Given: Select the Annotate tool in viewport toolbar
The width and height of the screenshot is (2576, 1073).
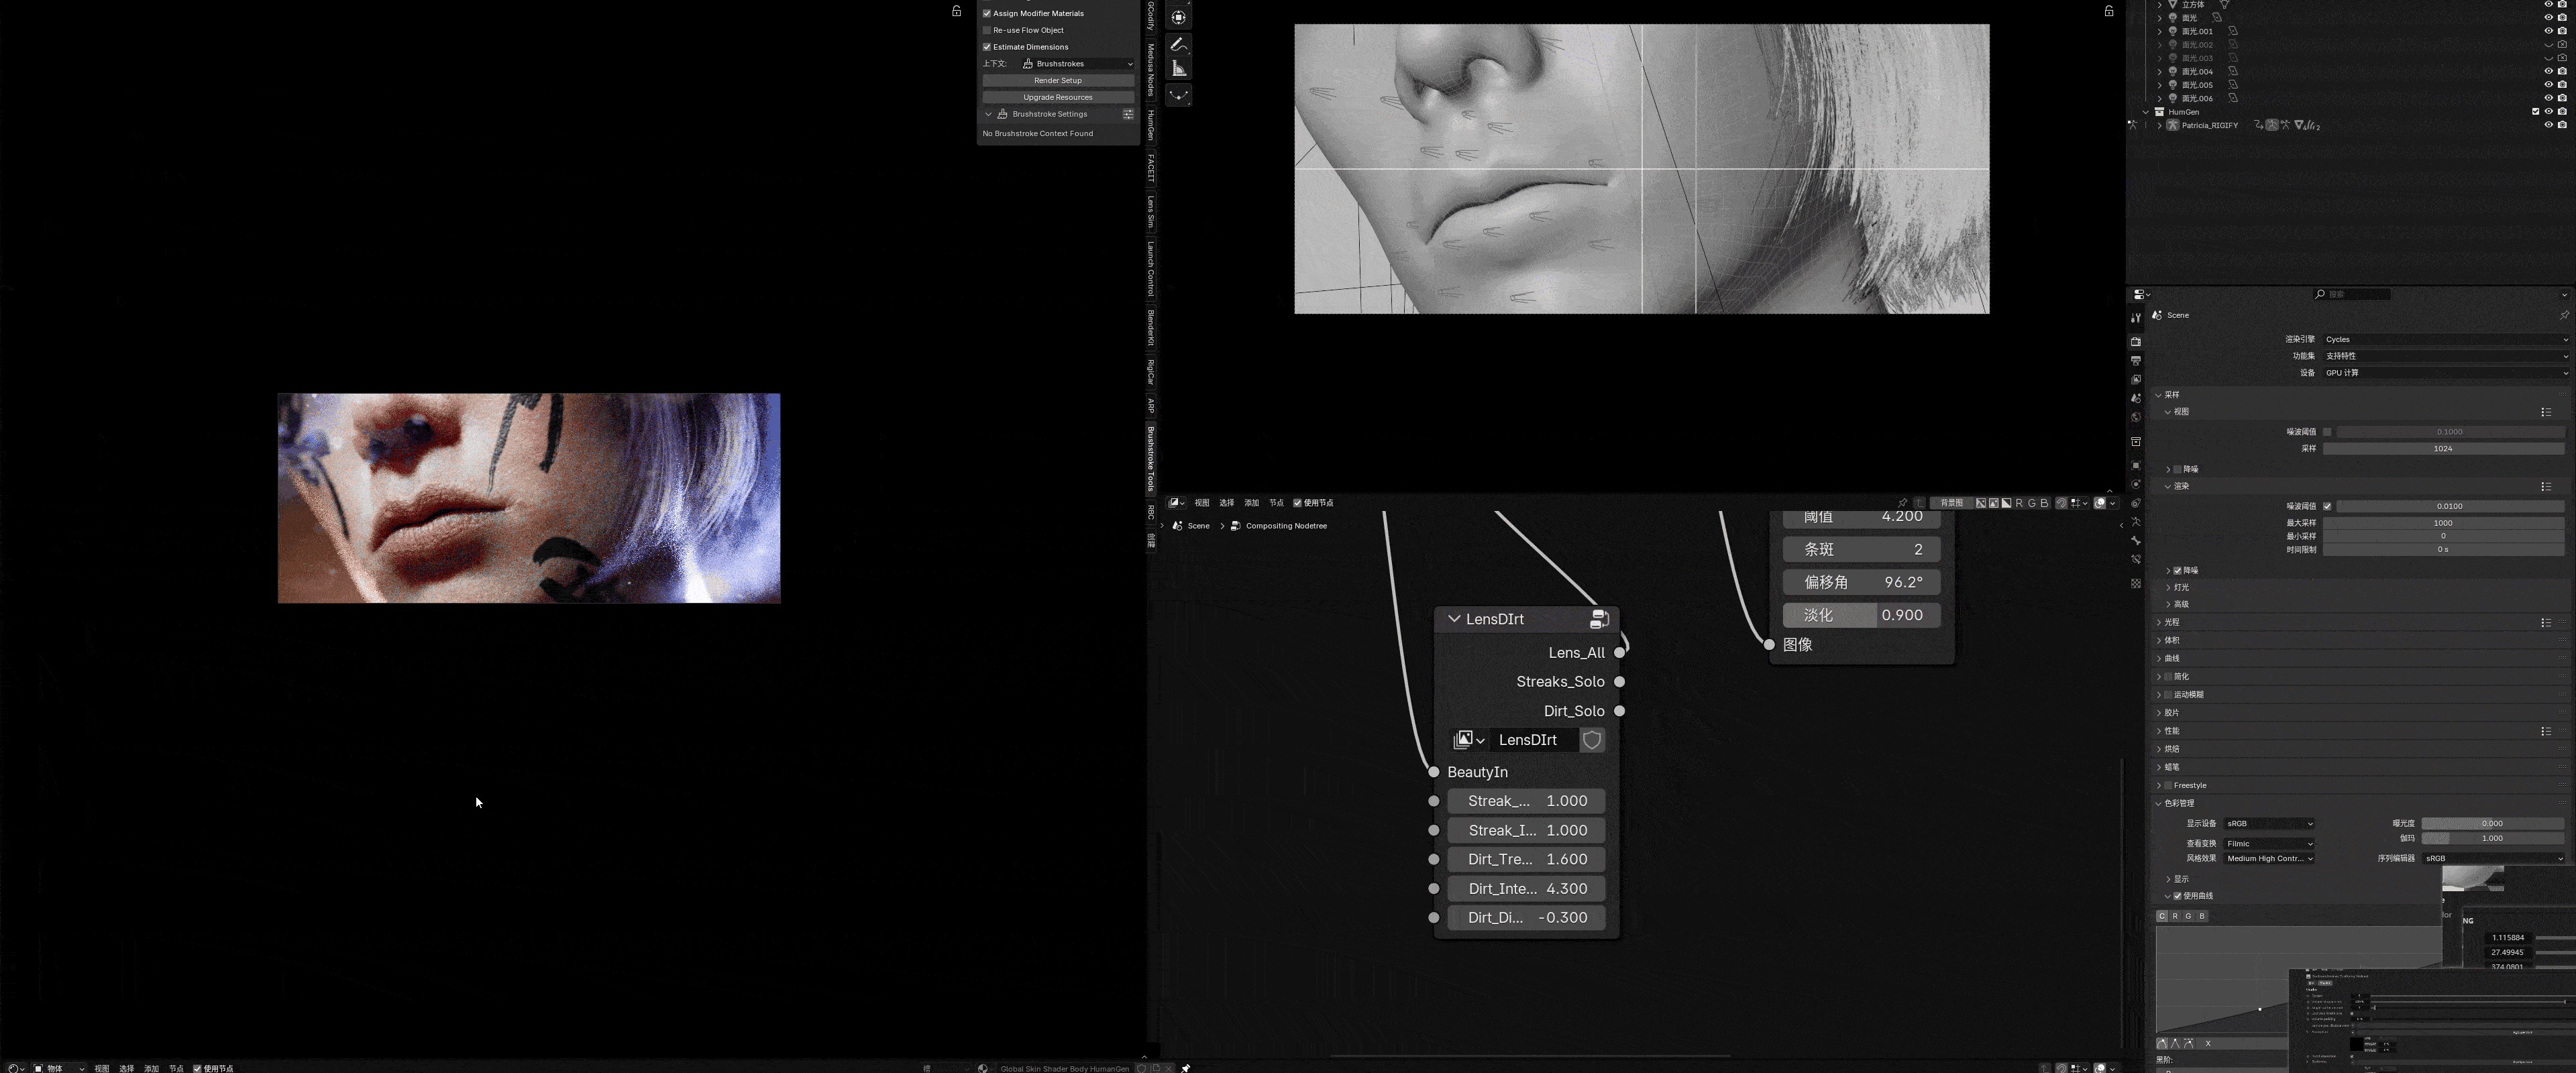Looking at the screenshot, I should point(1179,45).
